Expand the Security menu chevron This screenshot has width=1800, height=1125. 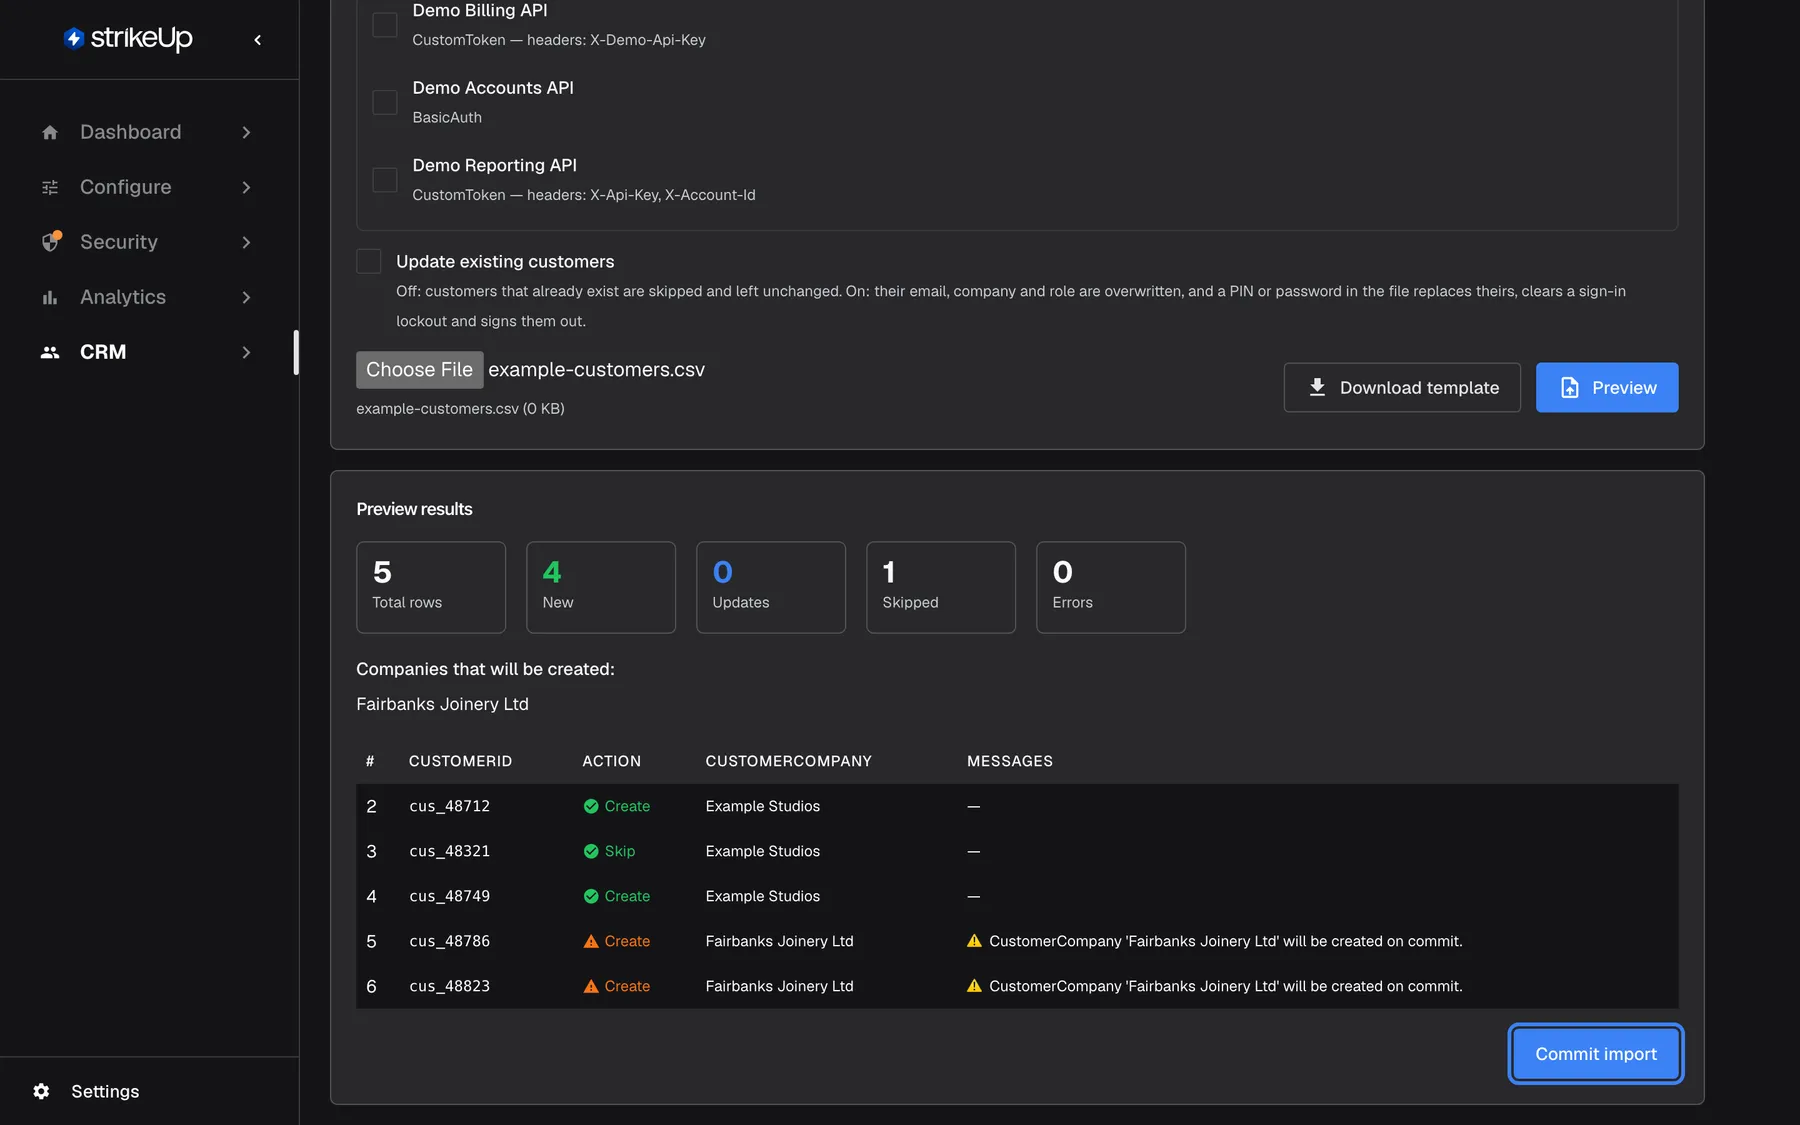pyautogui.click(x=246, y=242)
